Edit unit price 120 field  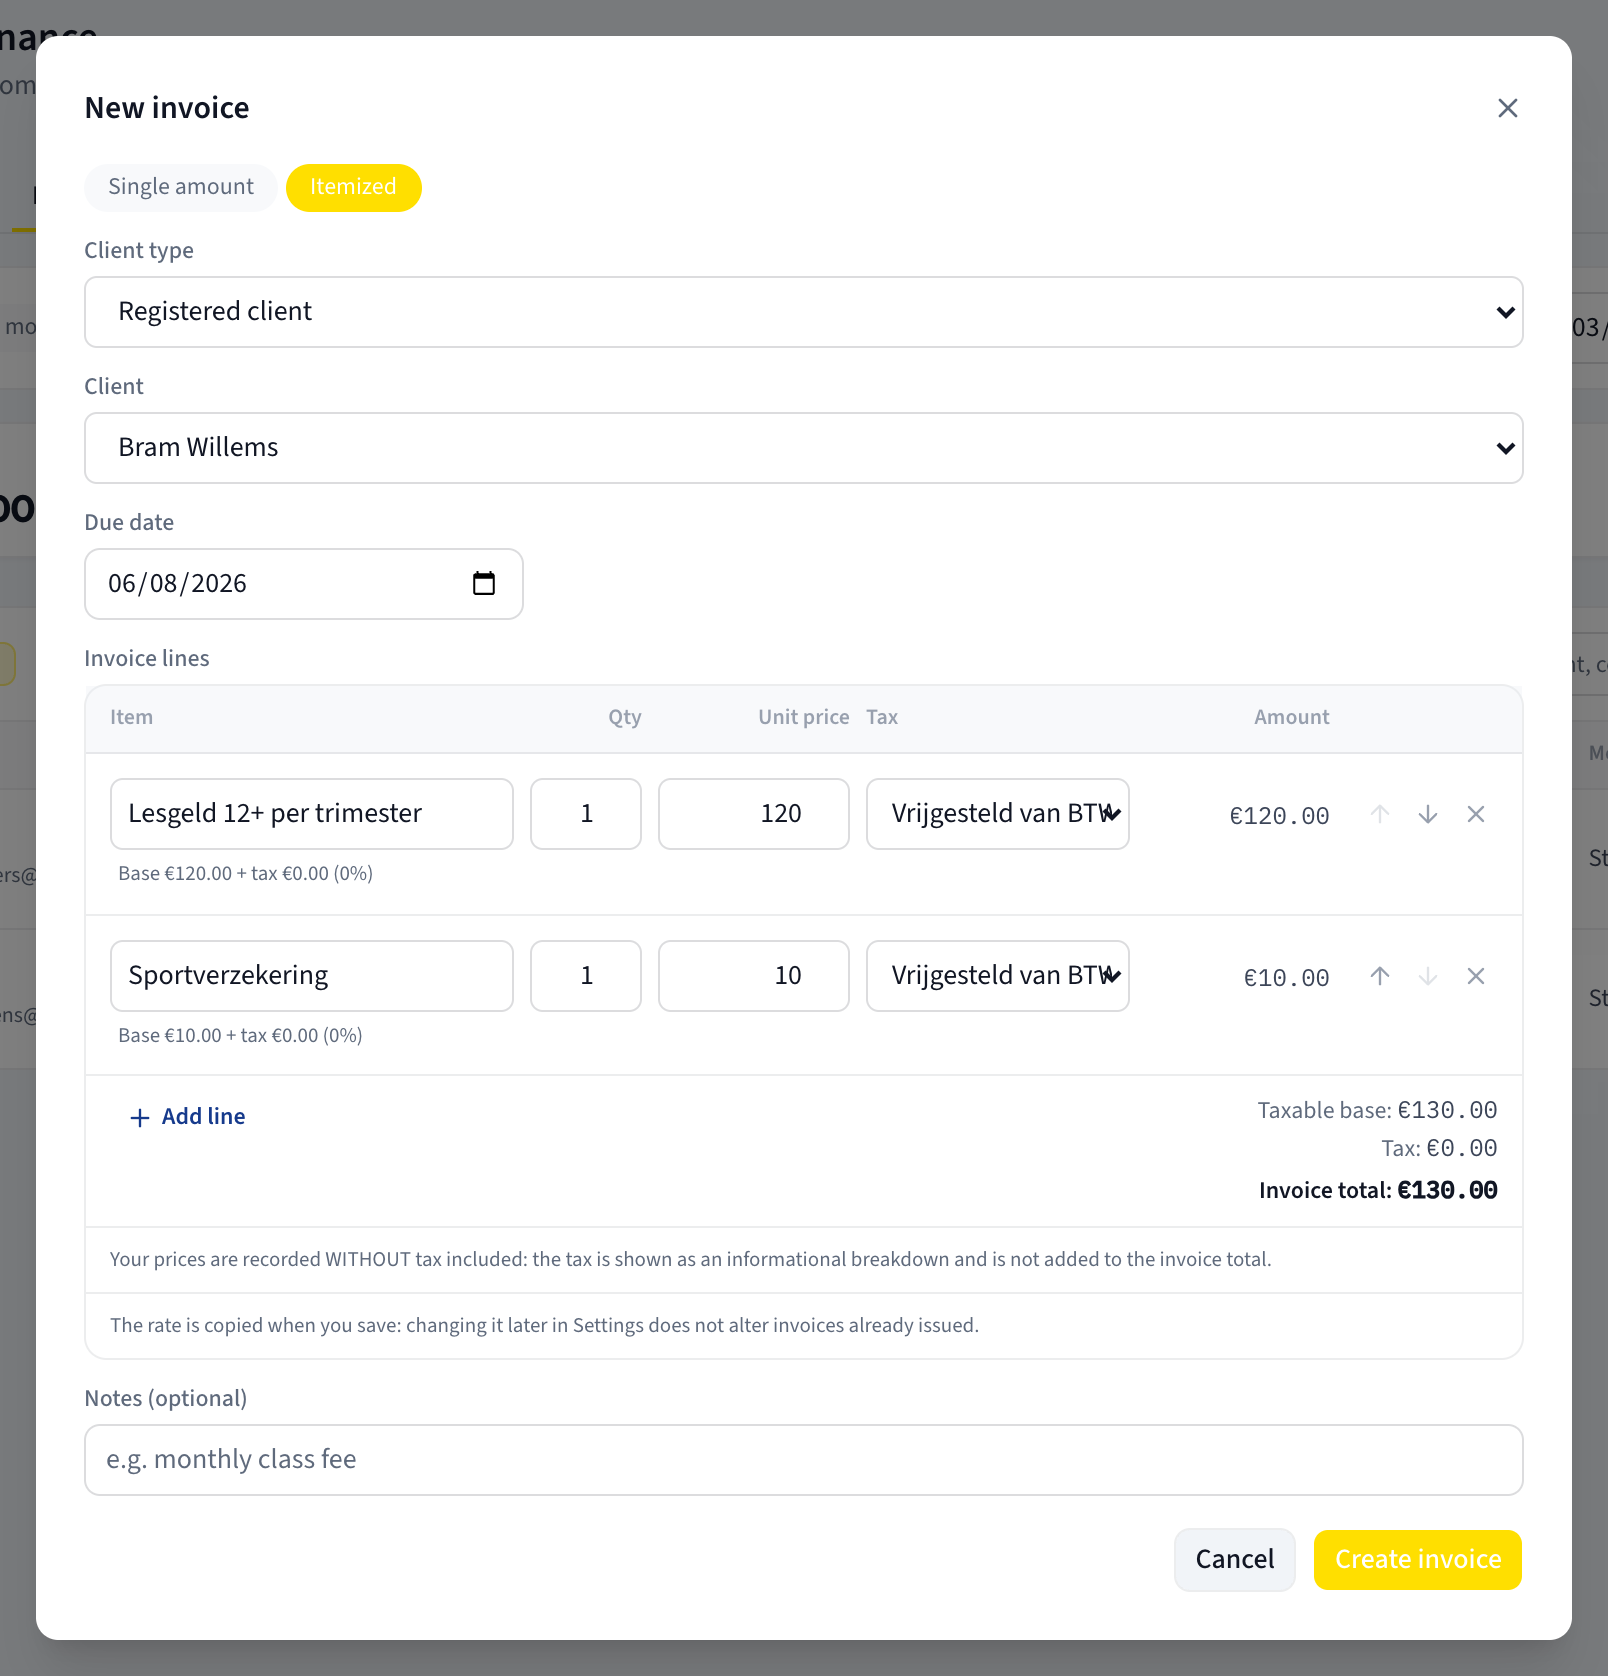(x=754, y=814)
